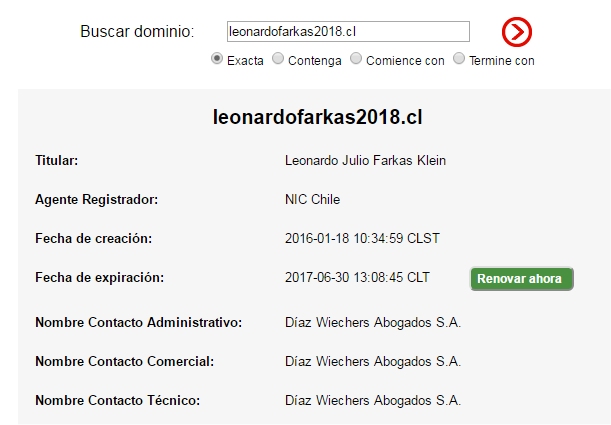Click the Agente Registrador label
The height and width of the screenshot is (425, 611).
96,199
